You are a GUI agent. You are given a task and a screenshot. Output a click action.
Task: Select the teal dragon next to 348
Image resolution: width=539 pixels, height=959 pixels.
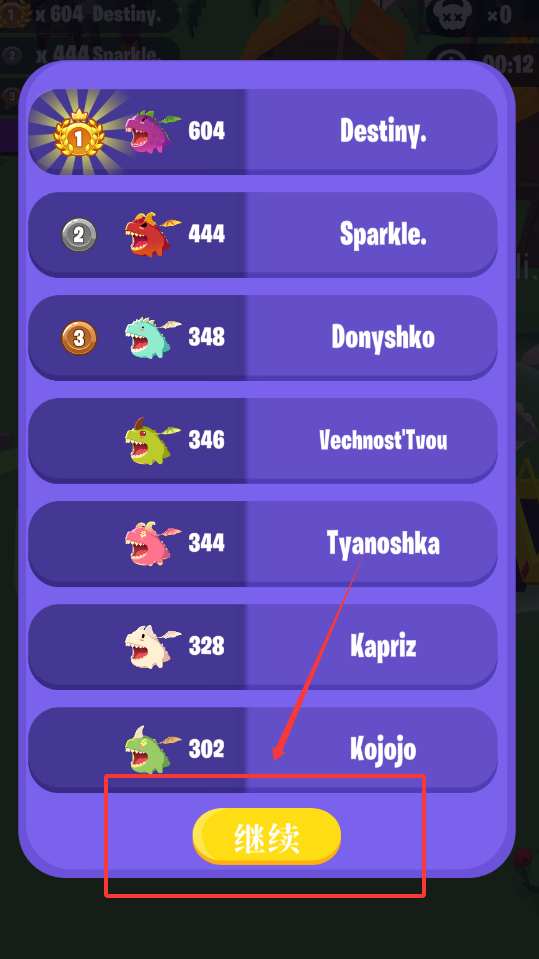(x=153, y=338)
